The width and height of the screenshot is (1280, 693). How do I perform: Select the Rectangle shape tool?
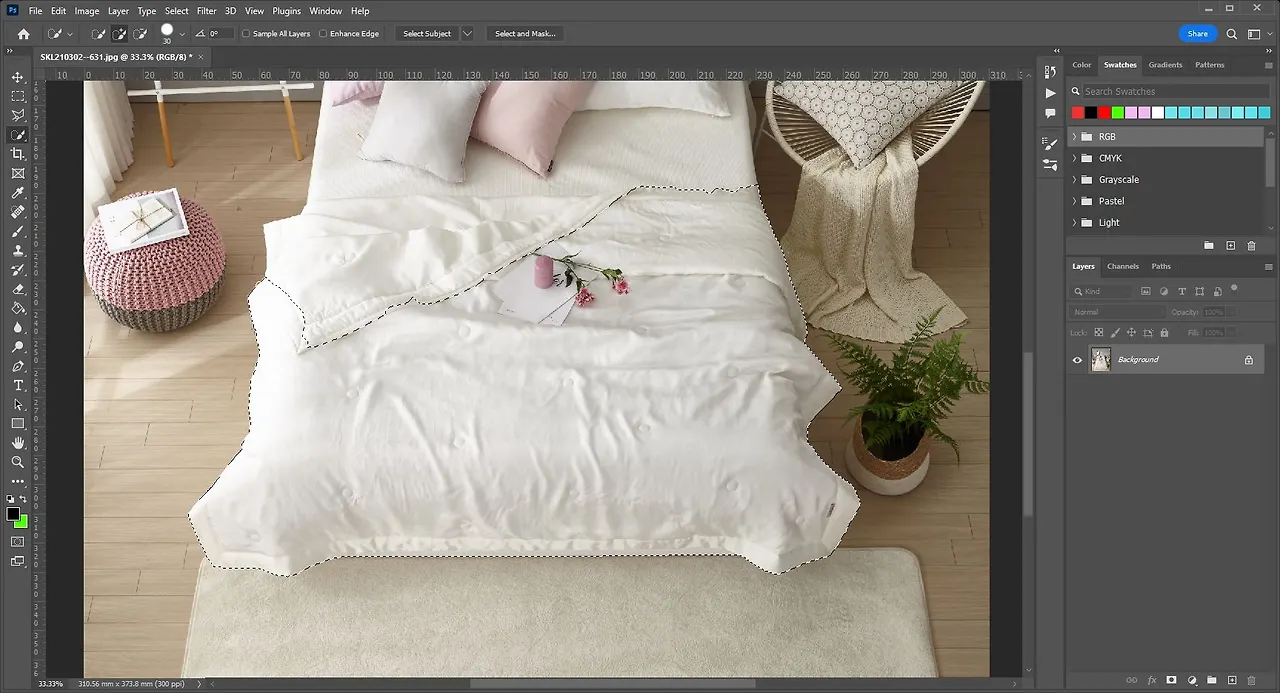point(18,423)
